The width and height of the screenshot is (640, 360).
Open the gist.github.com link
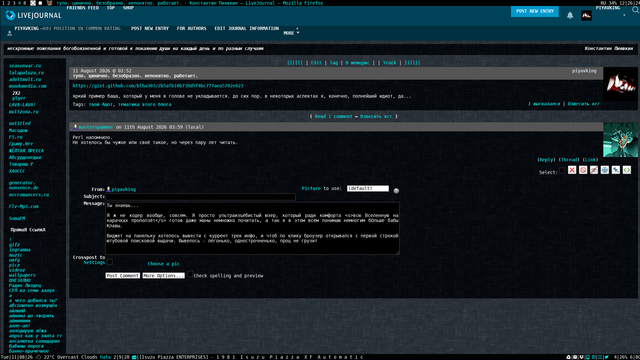click(x=158, y=86)
